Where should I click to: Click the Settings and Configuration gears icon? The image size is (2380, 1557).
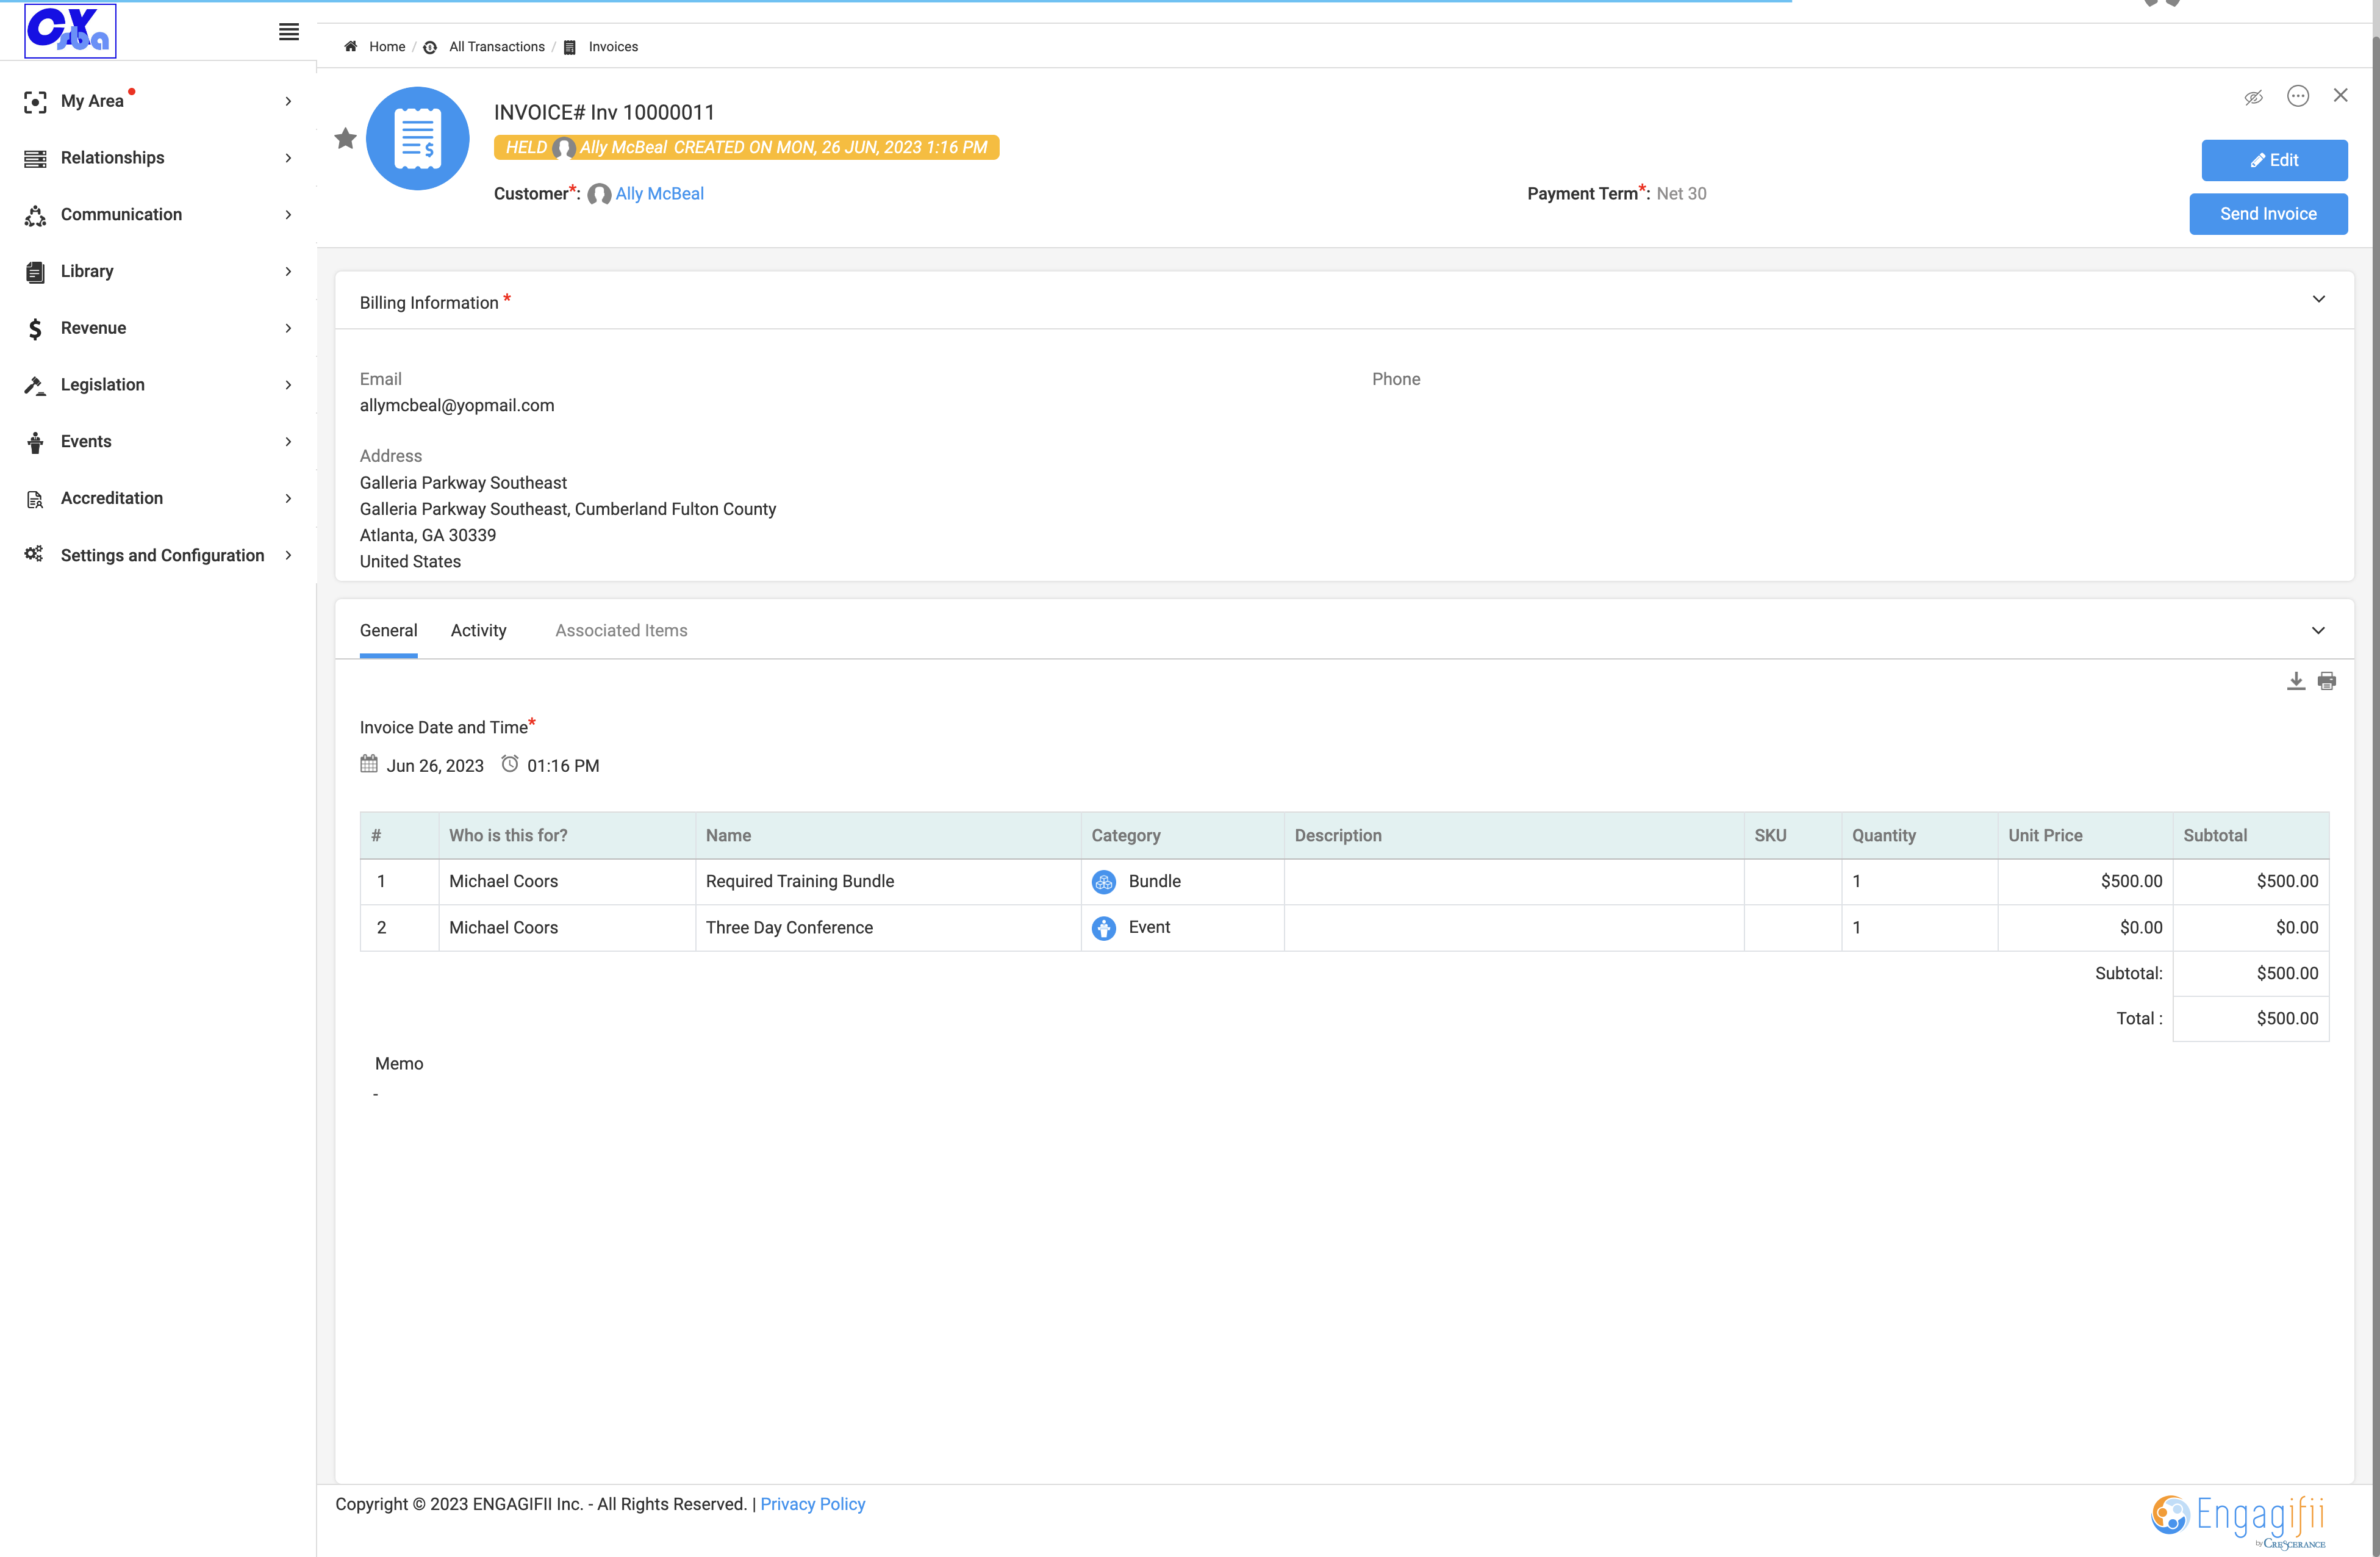coord(34,554)
